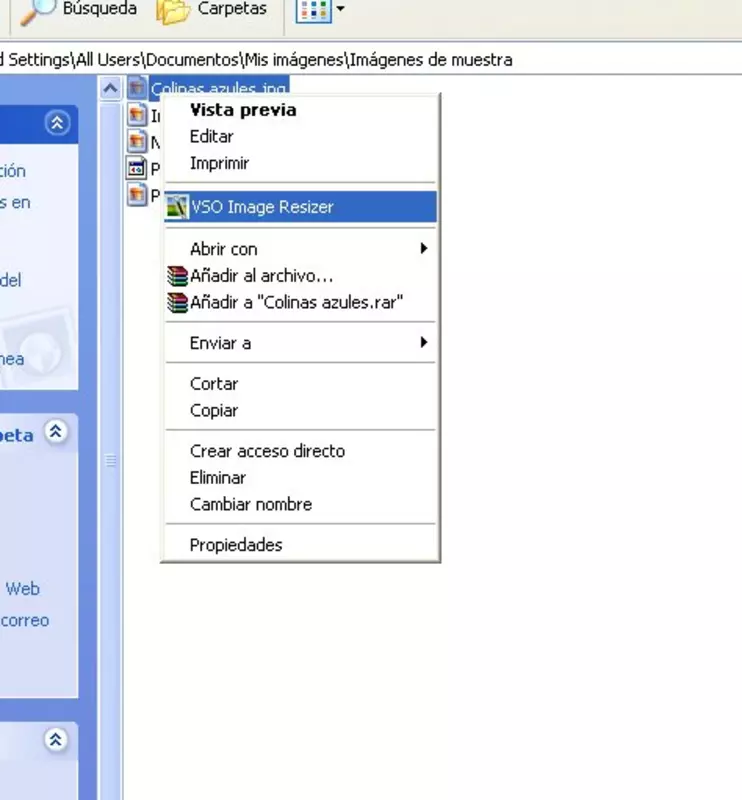
Task: Click Añadir al archivo... entry
Action: [301, 276]
